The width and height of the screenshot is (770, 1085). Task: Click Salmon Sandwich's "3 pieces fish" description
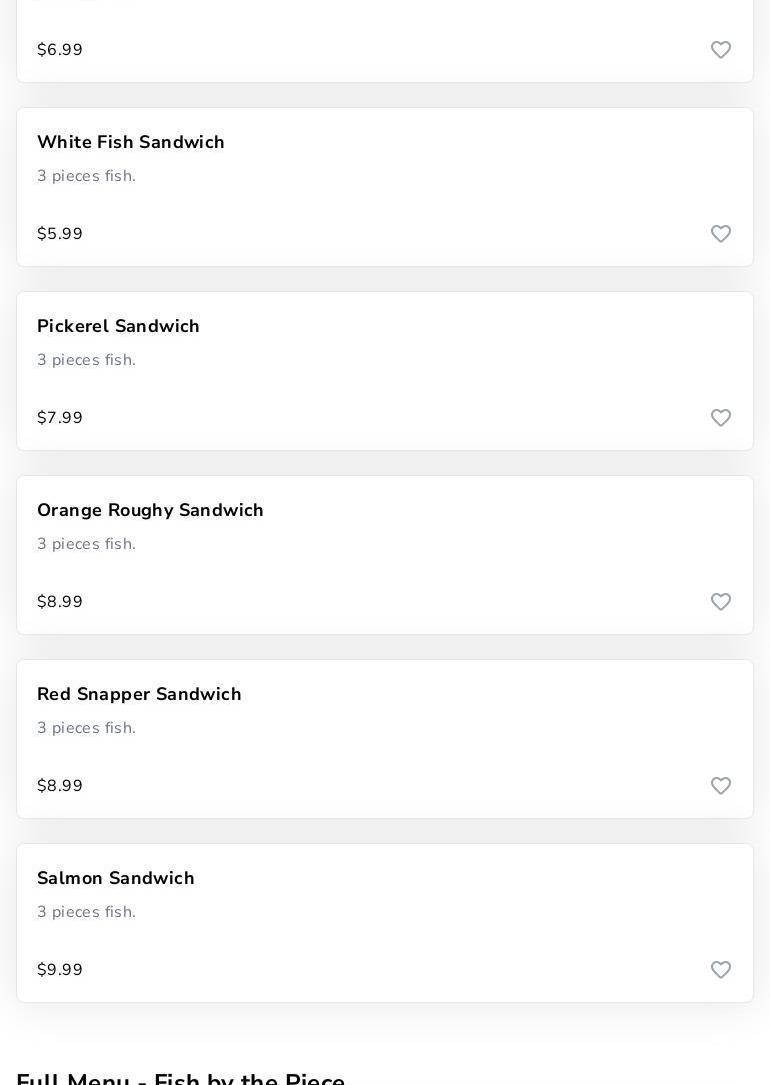click(x=86, y=912)
